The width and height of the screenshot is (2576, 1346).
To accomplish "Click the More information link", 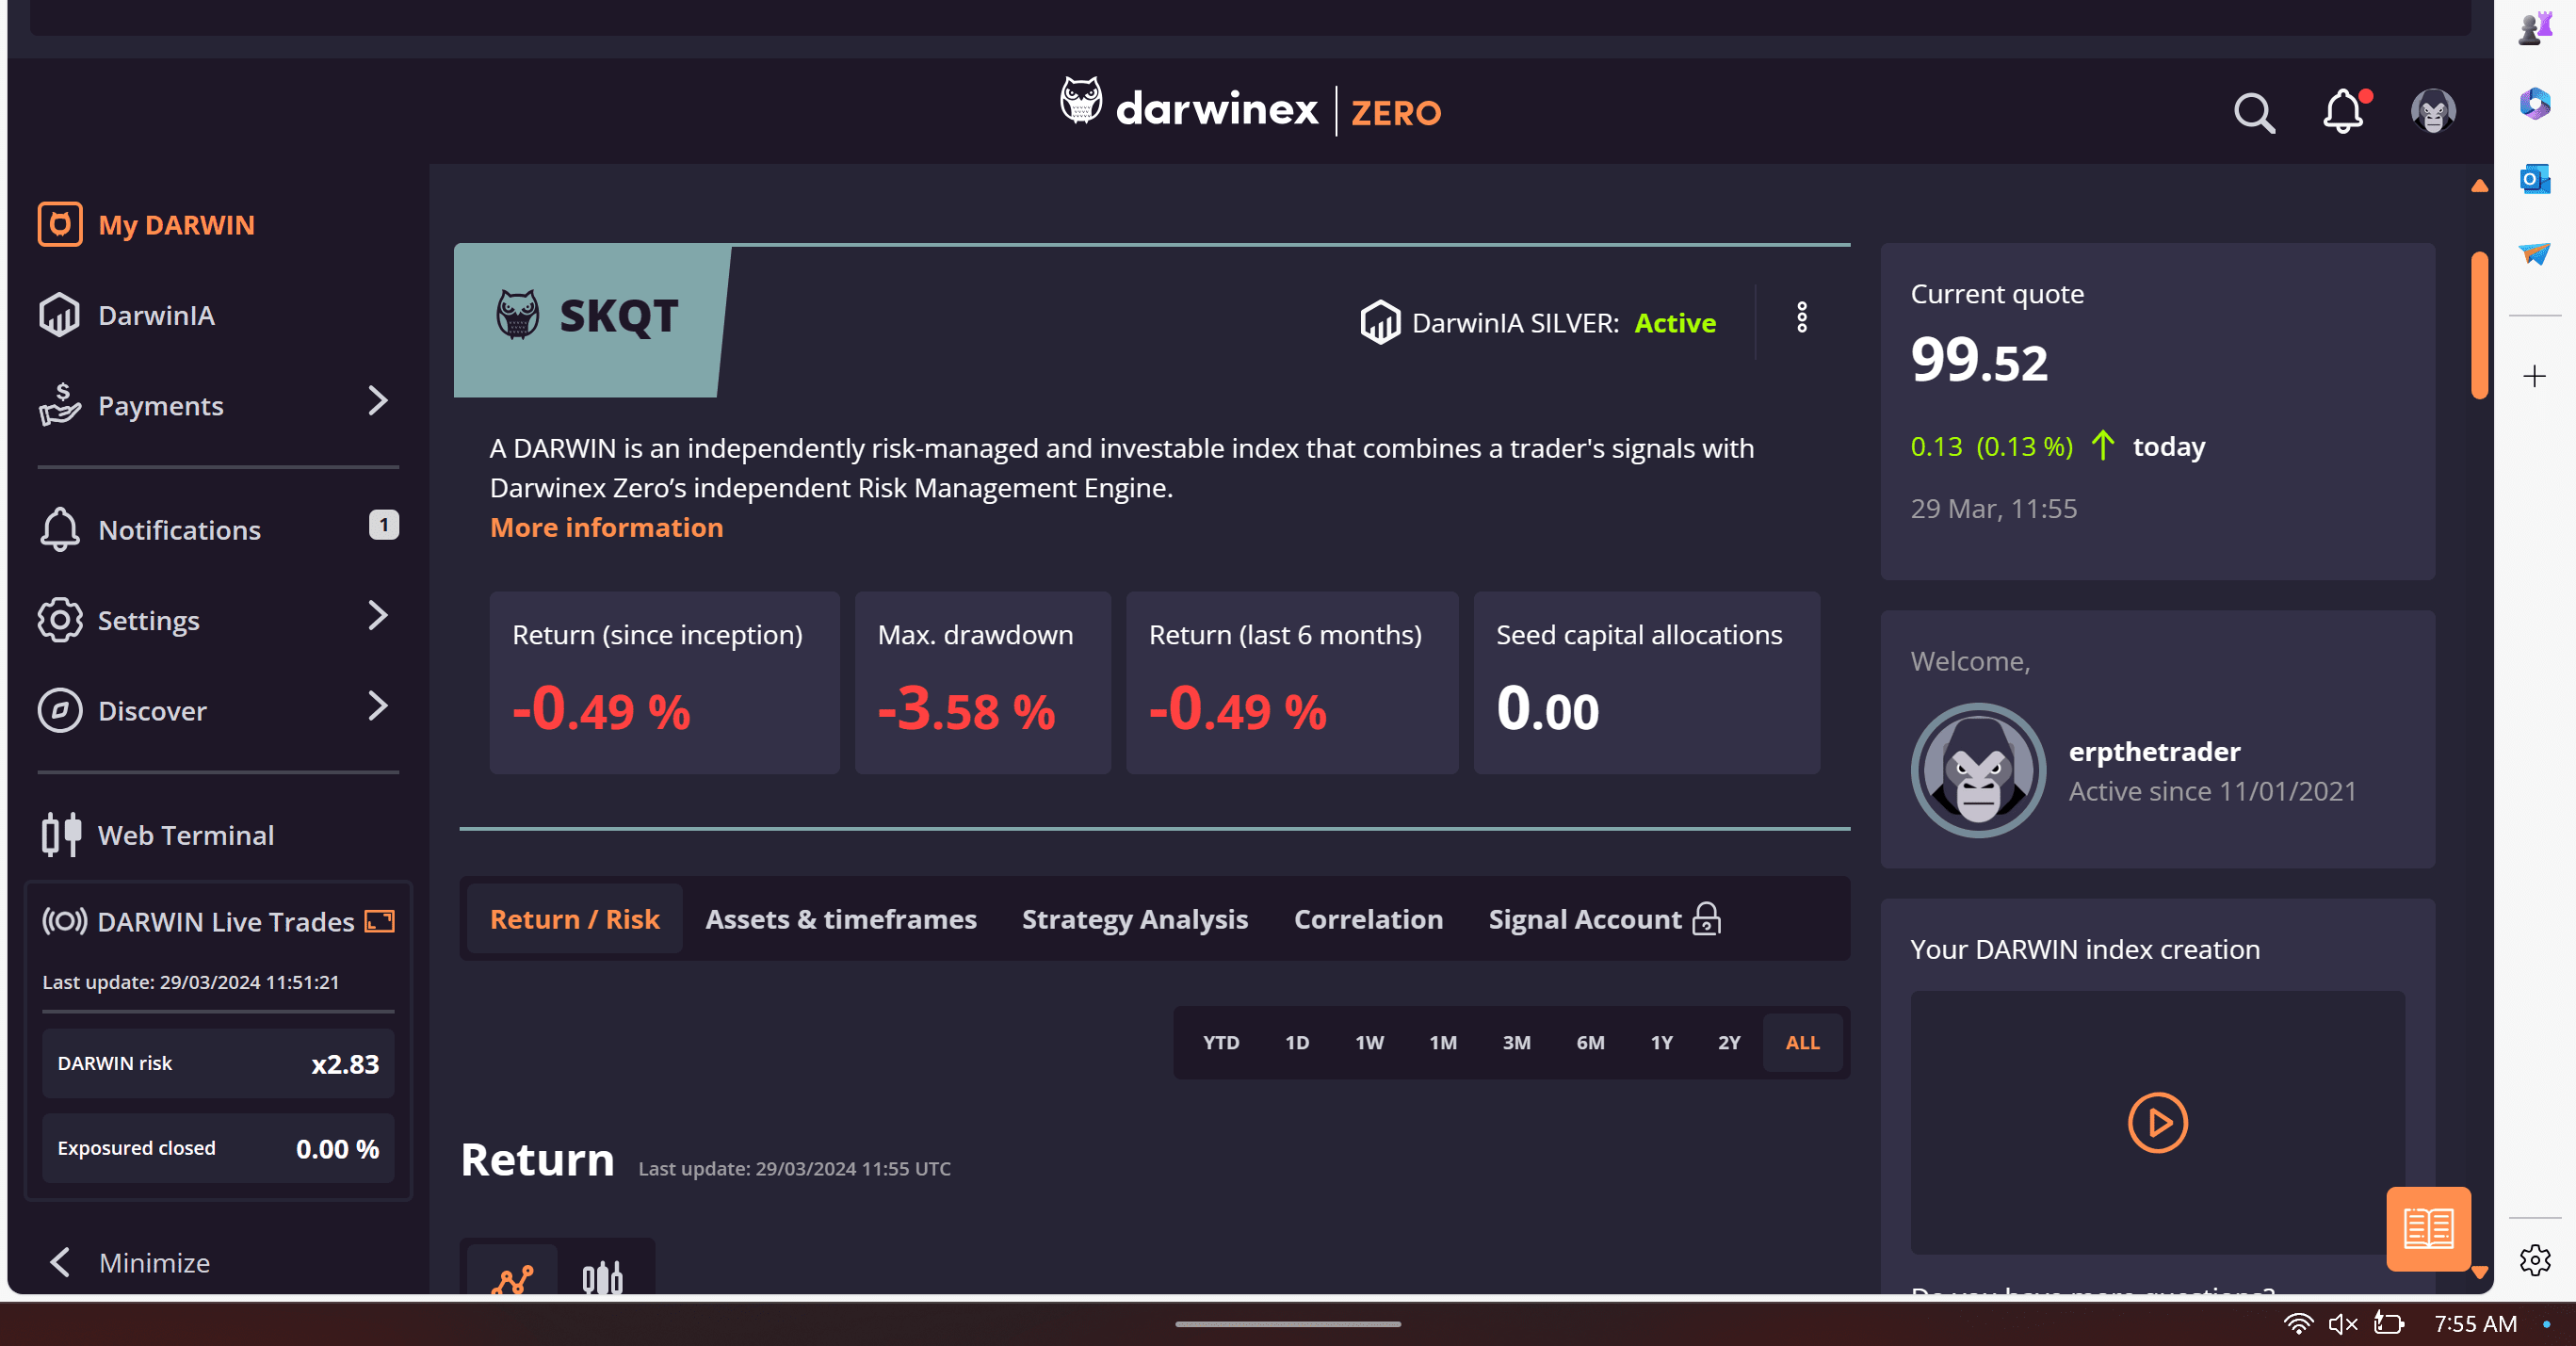I will (x=606, y=527).
